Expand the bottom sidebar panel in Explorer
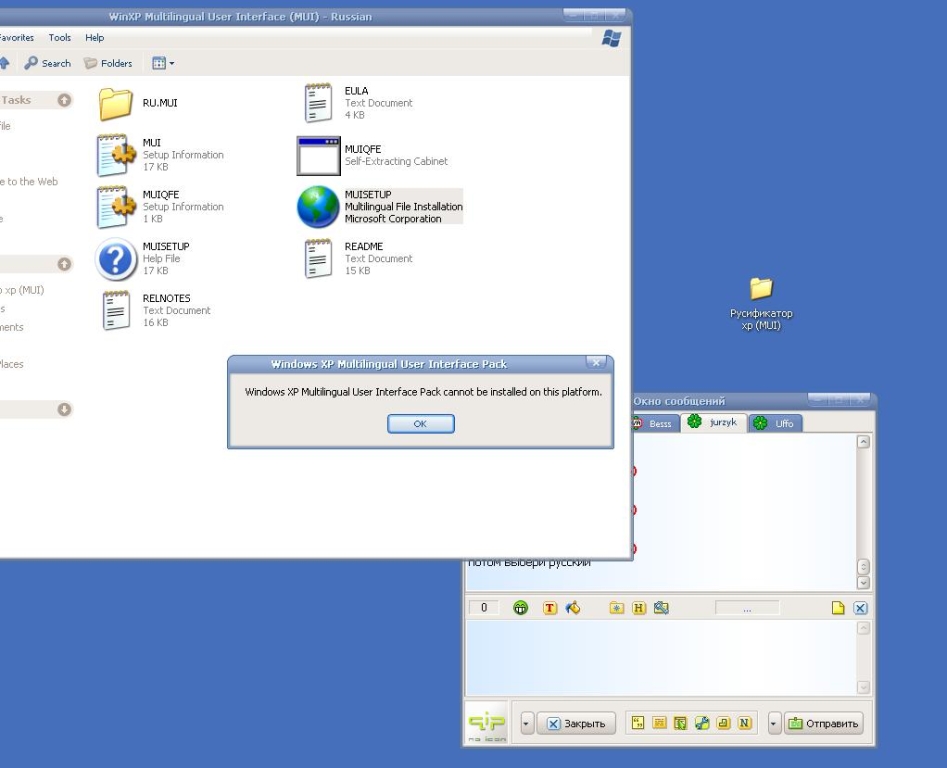The height and width of the screenshot is (768, 947). 65,409
